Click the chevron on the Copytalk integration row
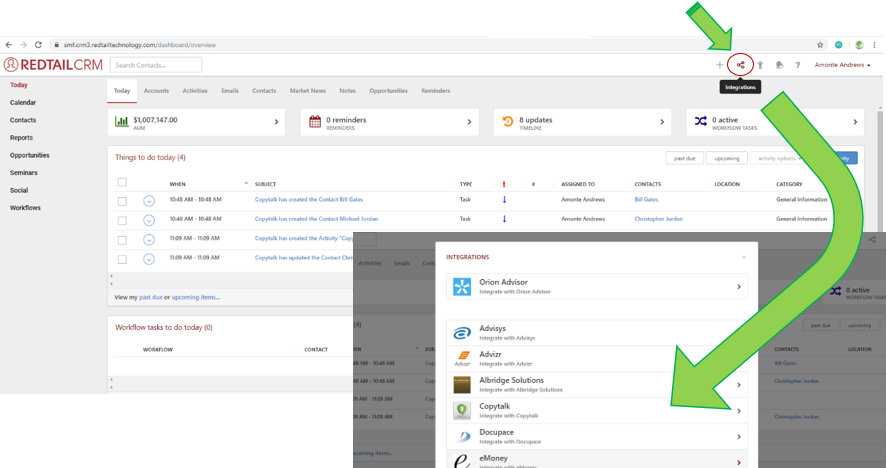887x468 pixels. click(x=739, y=411)
